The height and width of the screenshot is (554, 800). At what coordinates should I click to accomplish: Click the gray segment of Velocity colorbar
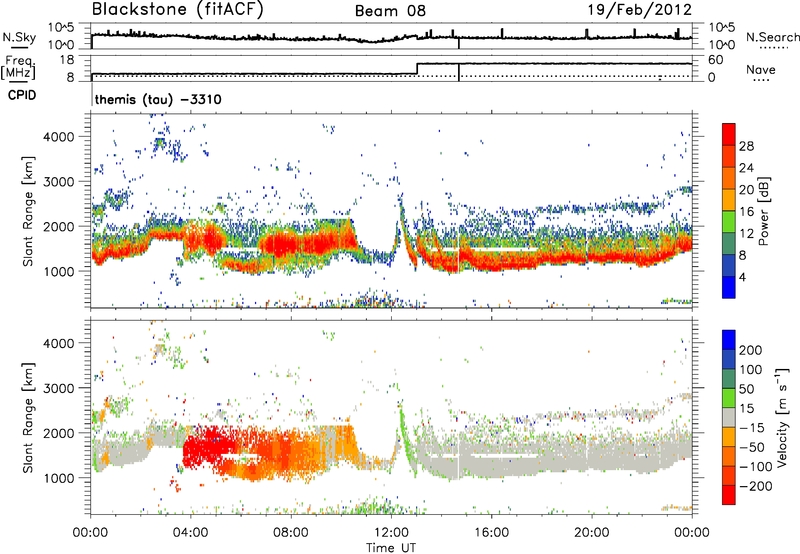pos(729,417)
